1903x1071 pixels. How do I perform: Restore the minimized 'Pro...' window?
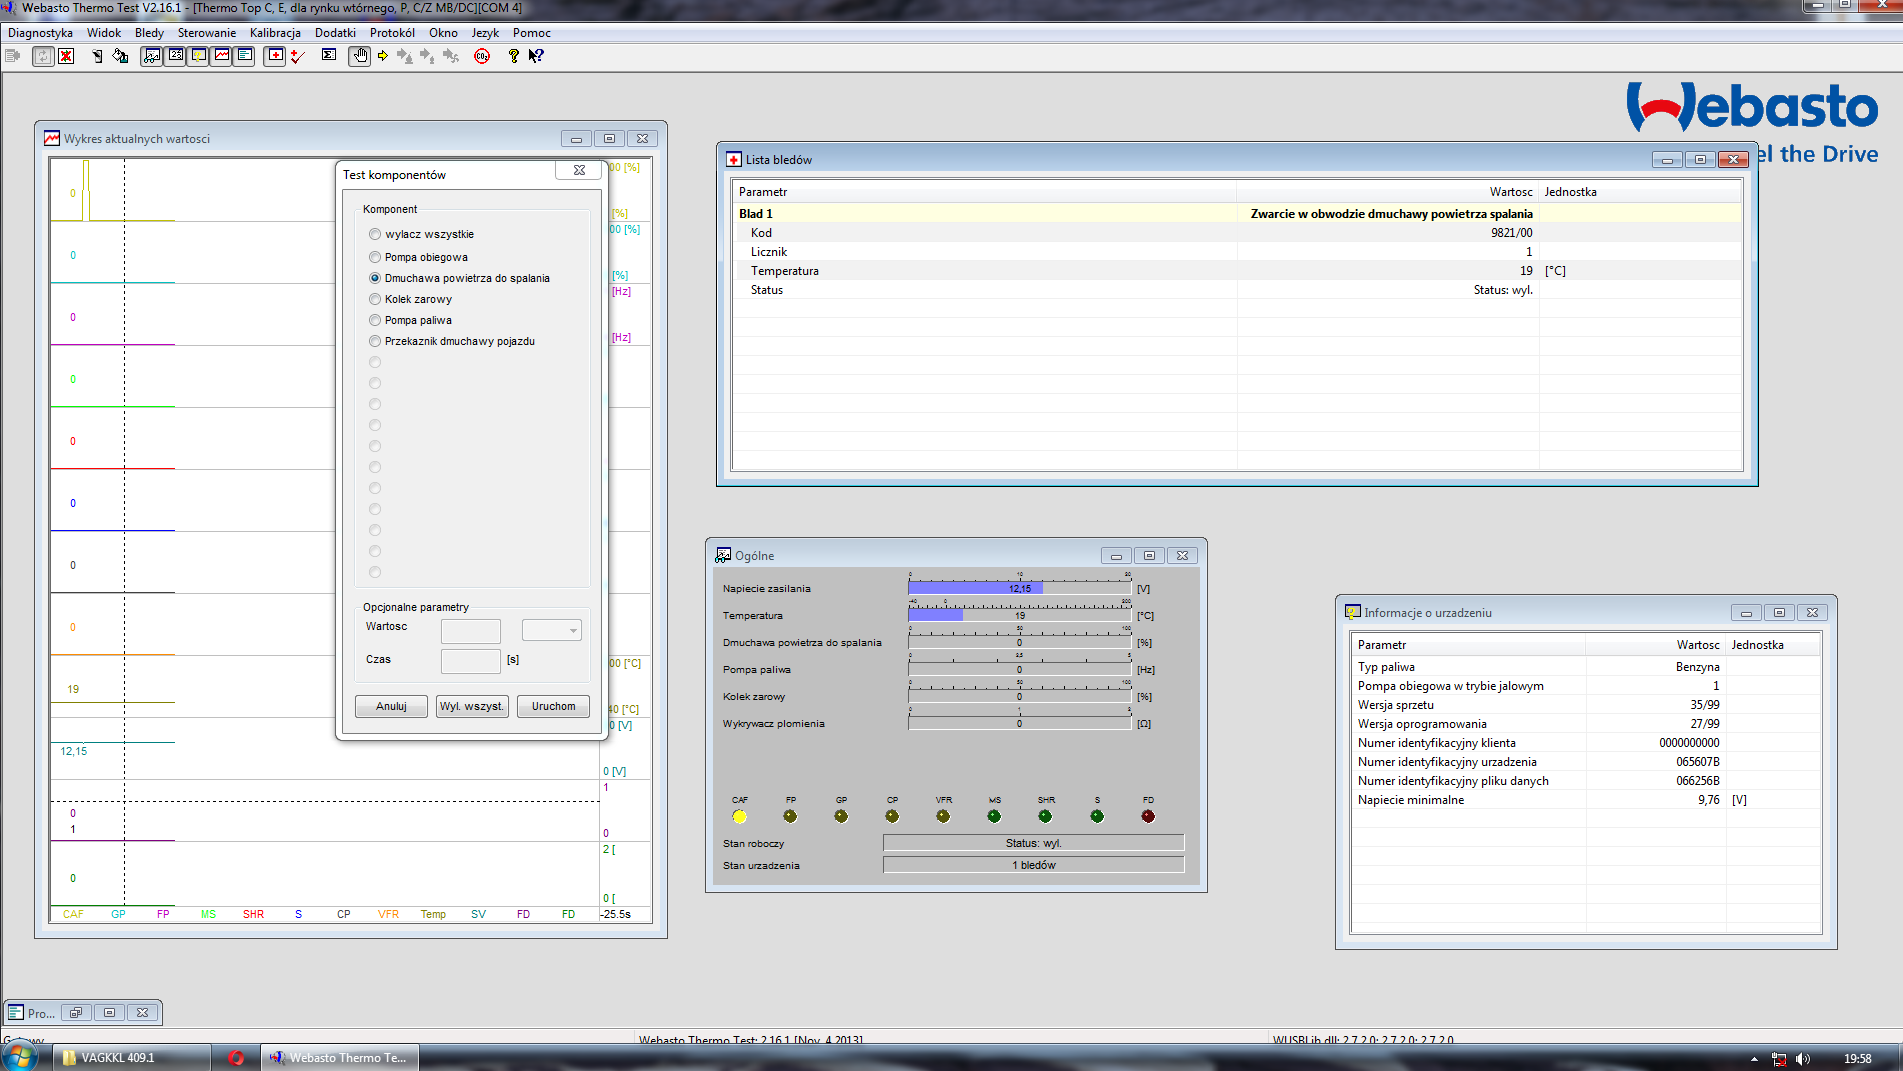76,1013
